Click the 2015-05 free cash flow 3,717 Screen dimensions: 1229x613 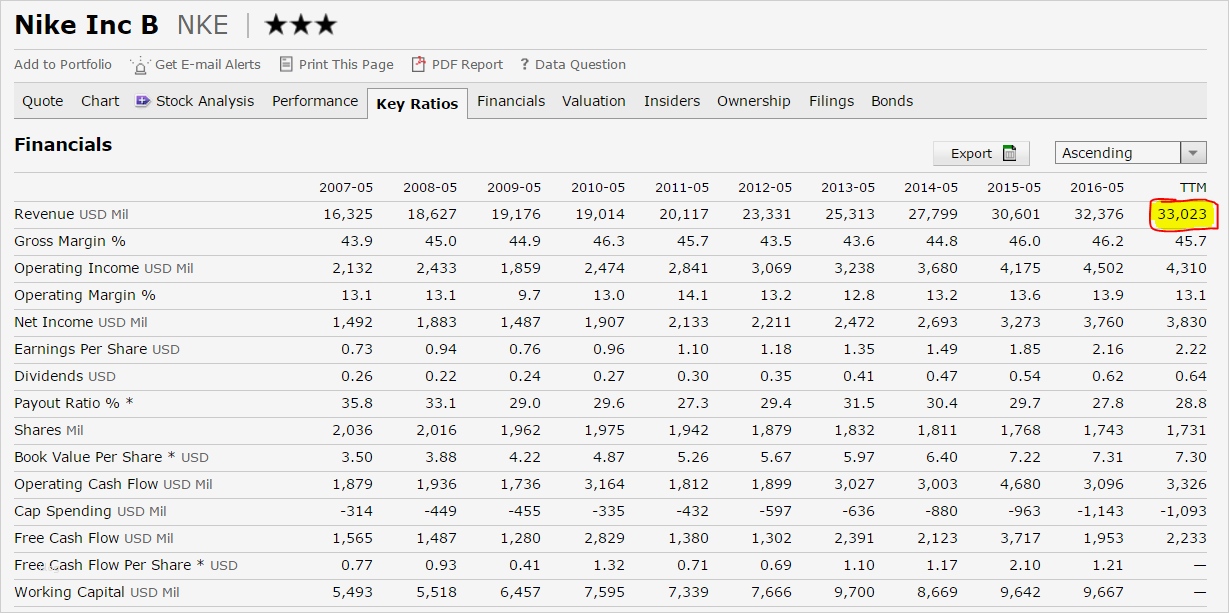click(x=1020, y=538)
